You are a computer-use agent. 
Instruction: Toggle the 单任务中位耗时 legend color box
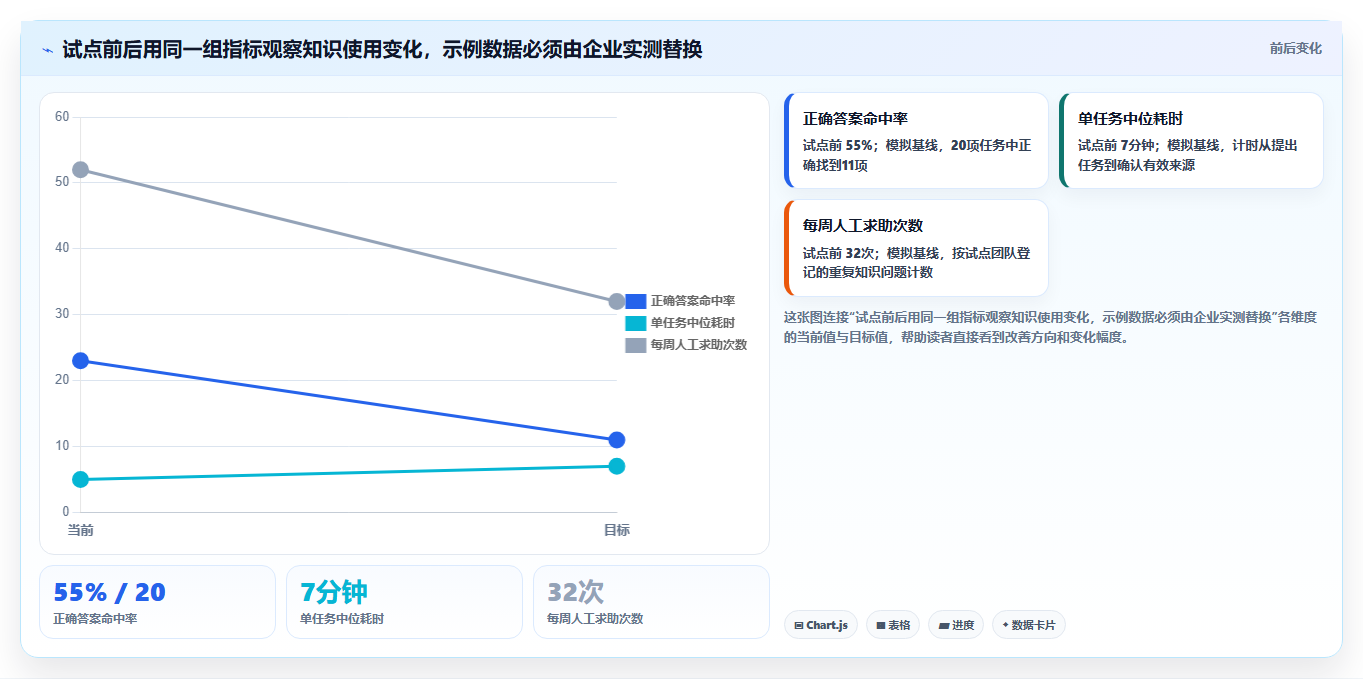[636, 323]
